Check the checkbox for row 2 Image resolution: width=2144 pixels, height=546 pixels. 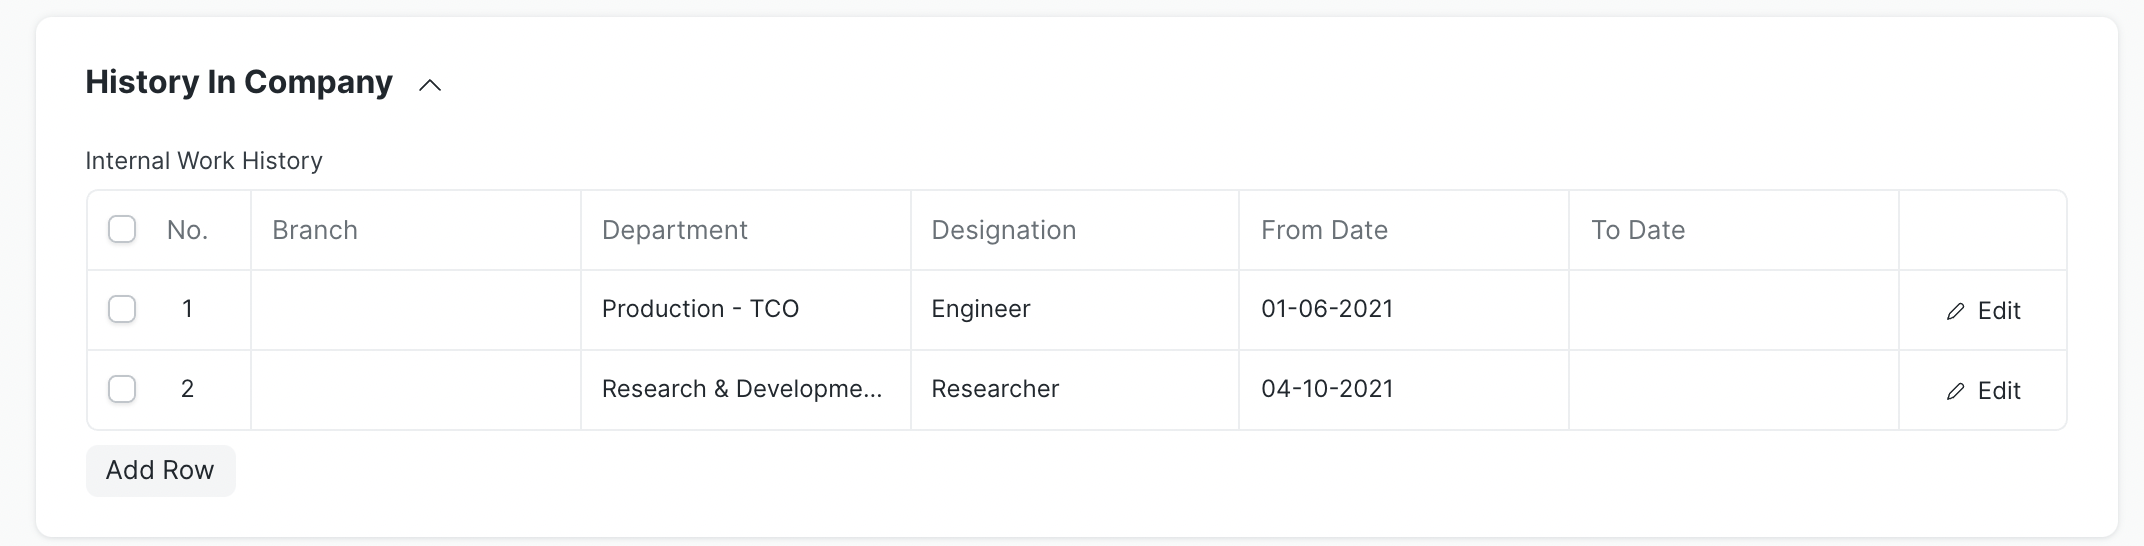tap(122, 389)
